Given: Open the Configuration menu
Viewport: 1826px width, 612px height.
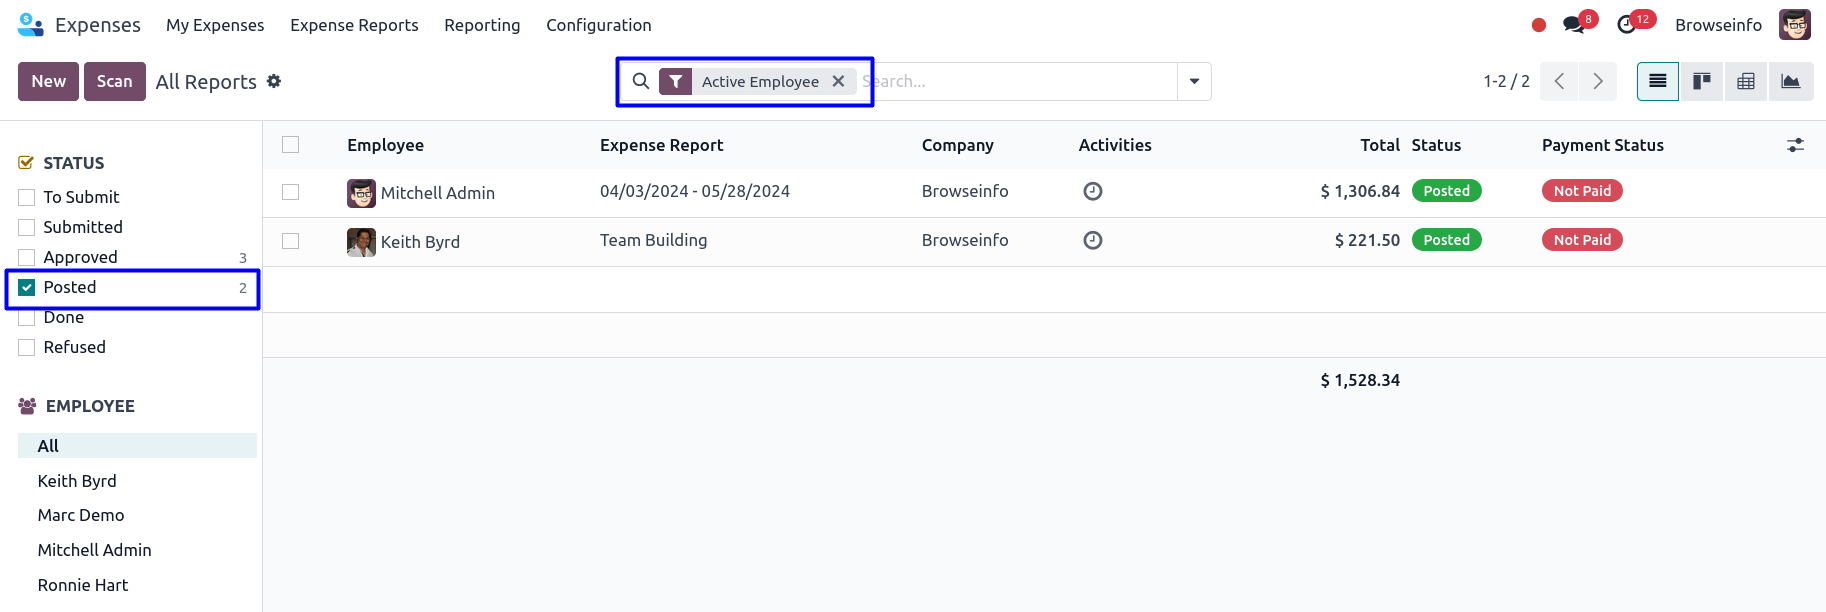Looking at the screenshot, I should (x=598, y=25).
